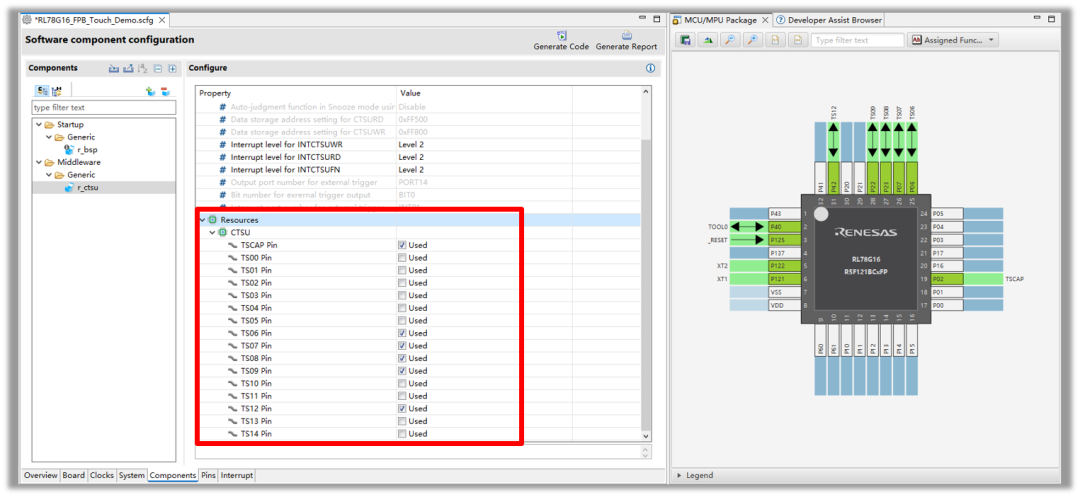The width and height of the screenshot is (1080, 497).
Task: Select r_bsp component in tree
Action: tap(86, 150)
